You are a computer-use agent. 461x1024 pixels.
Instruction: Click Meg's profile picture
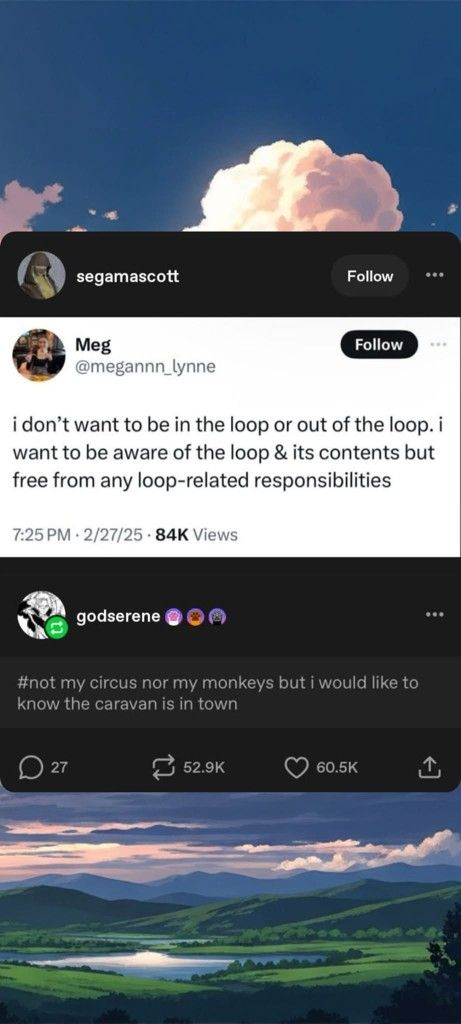[39, 355]
